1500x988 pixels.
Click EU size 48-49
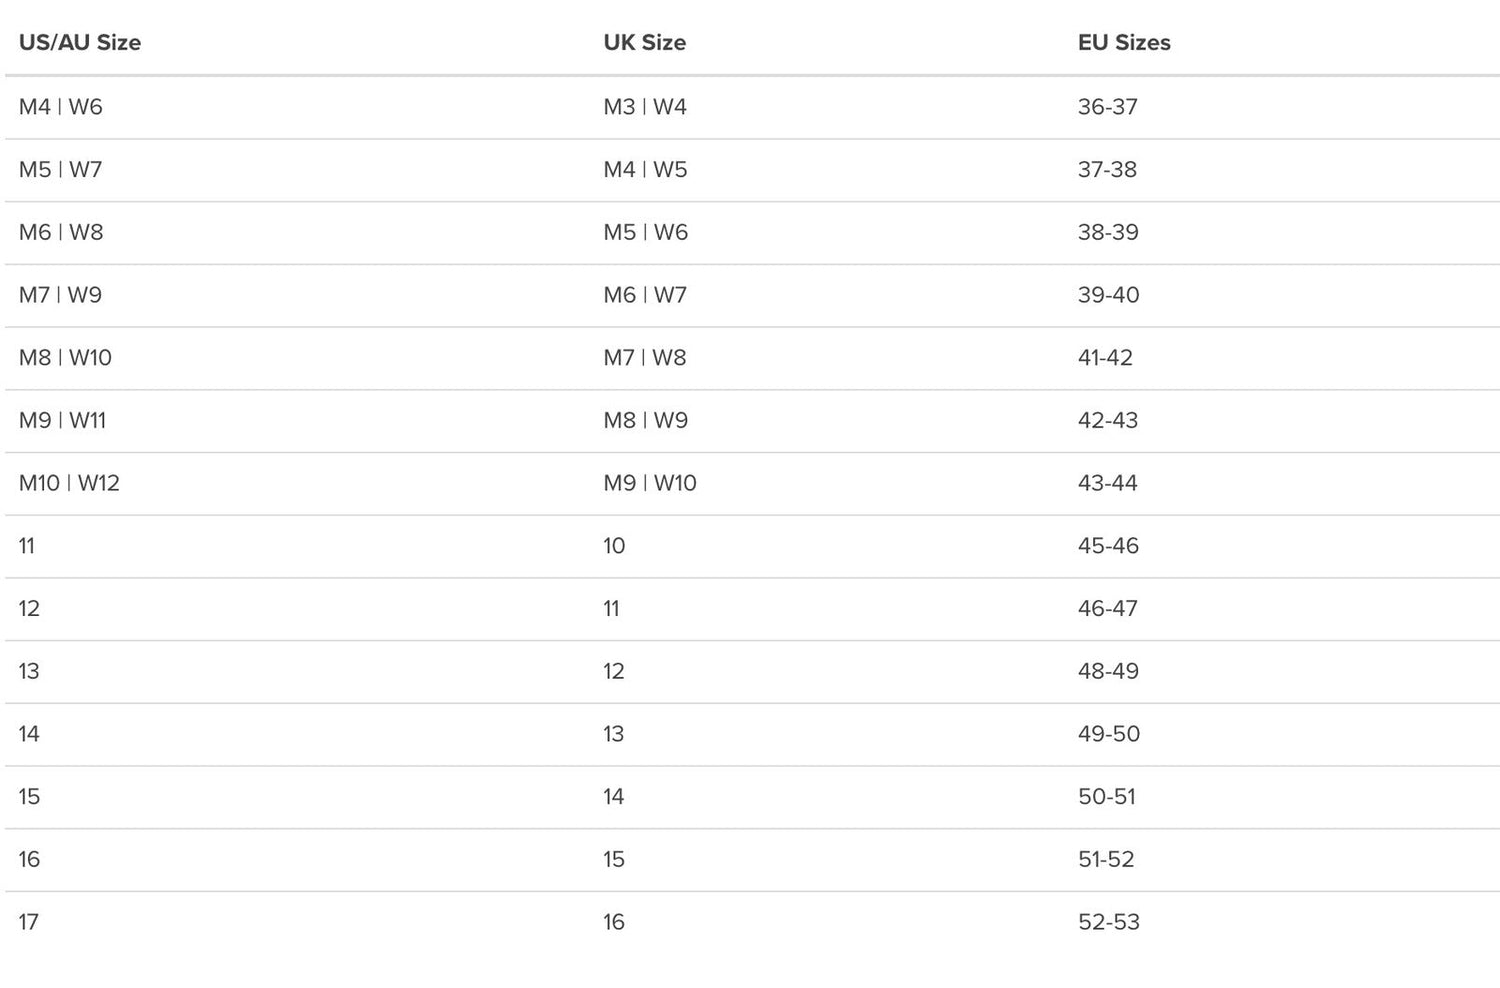1108,672
